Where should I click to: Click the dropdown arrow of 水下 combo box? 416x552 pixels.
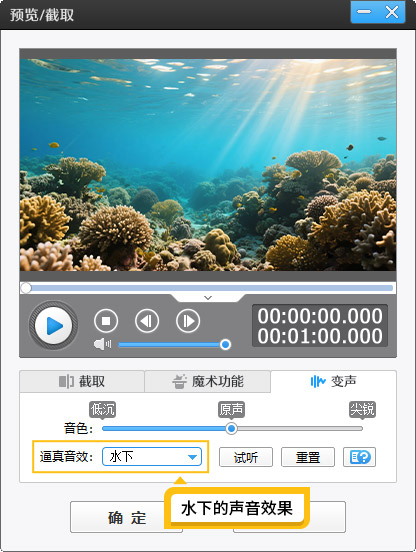coord(192,457)
